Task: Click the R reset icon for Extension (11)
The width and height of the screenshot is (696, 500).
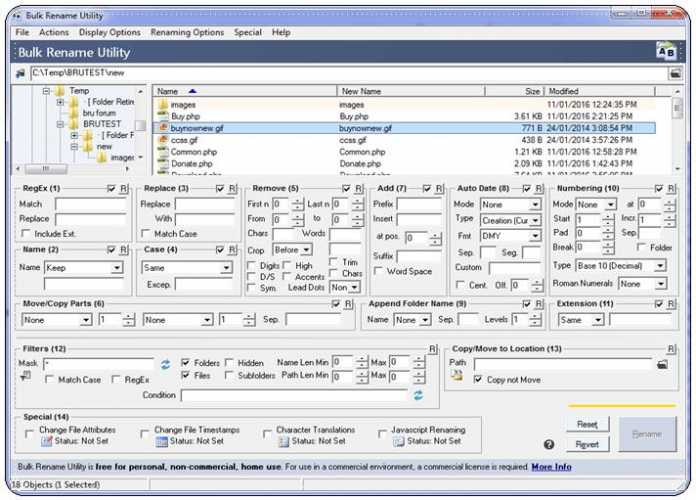Action: [671, 304]
